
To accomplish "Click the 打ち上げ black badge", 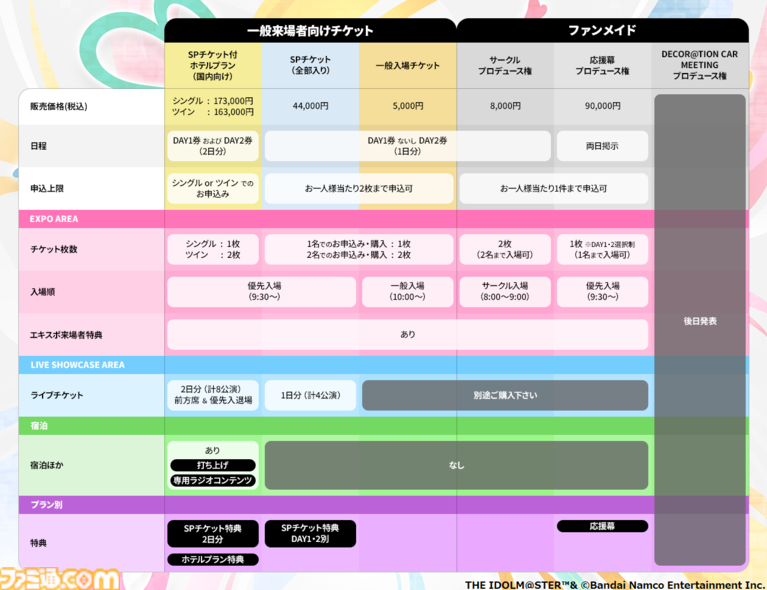I will [x=212, y=465].
